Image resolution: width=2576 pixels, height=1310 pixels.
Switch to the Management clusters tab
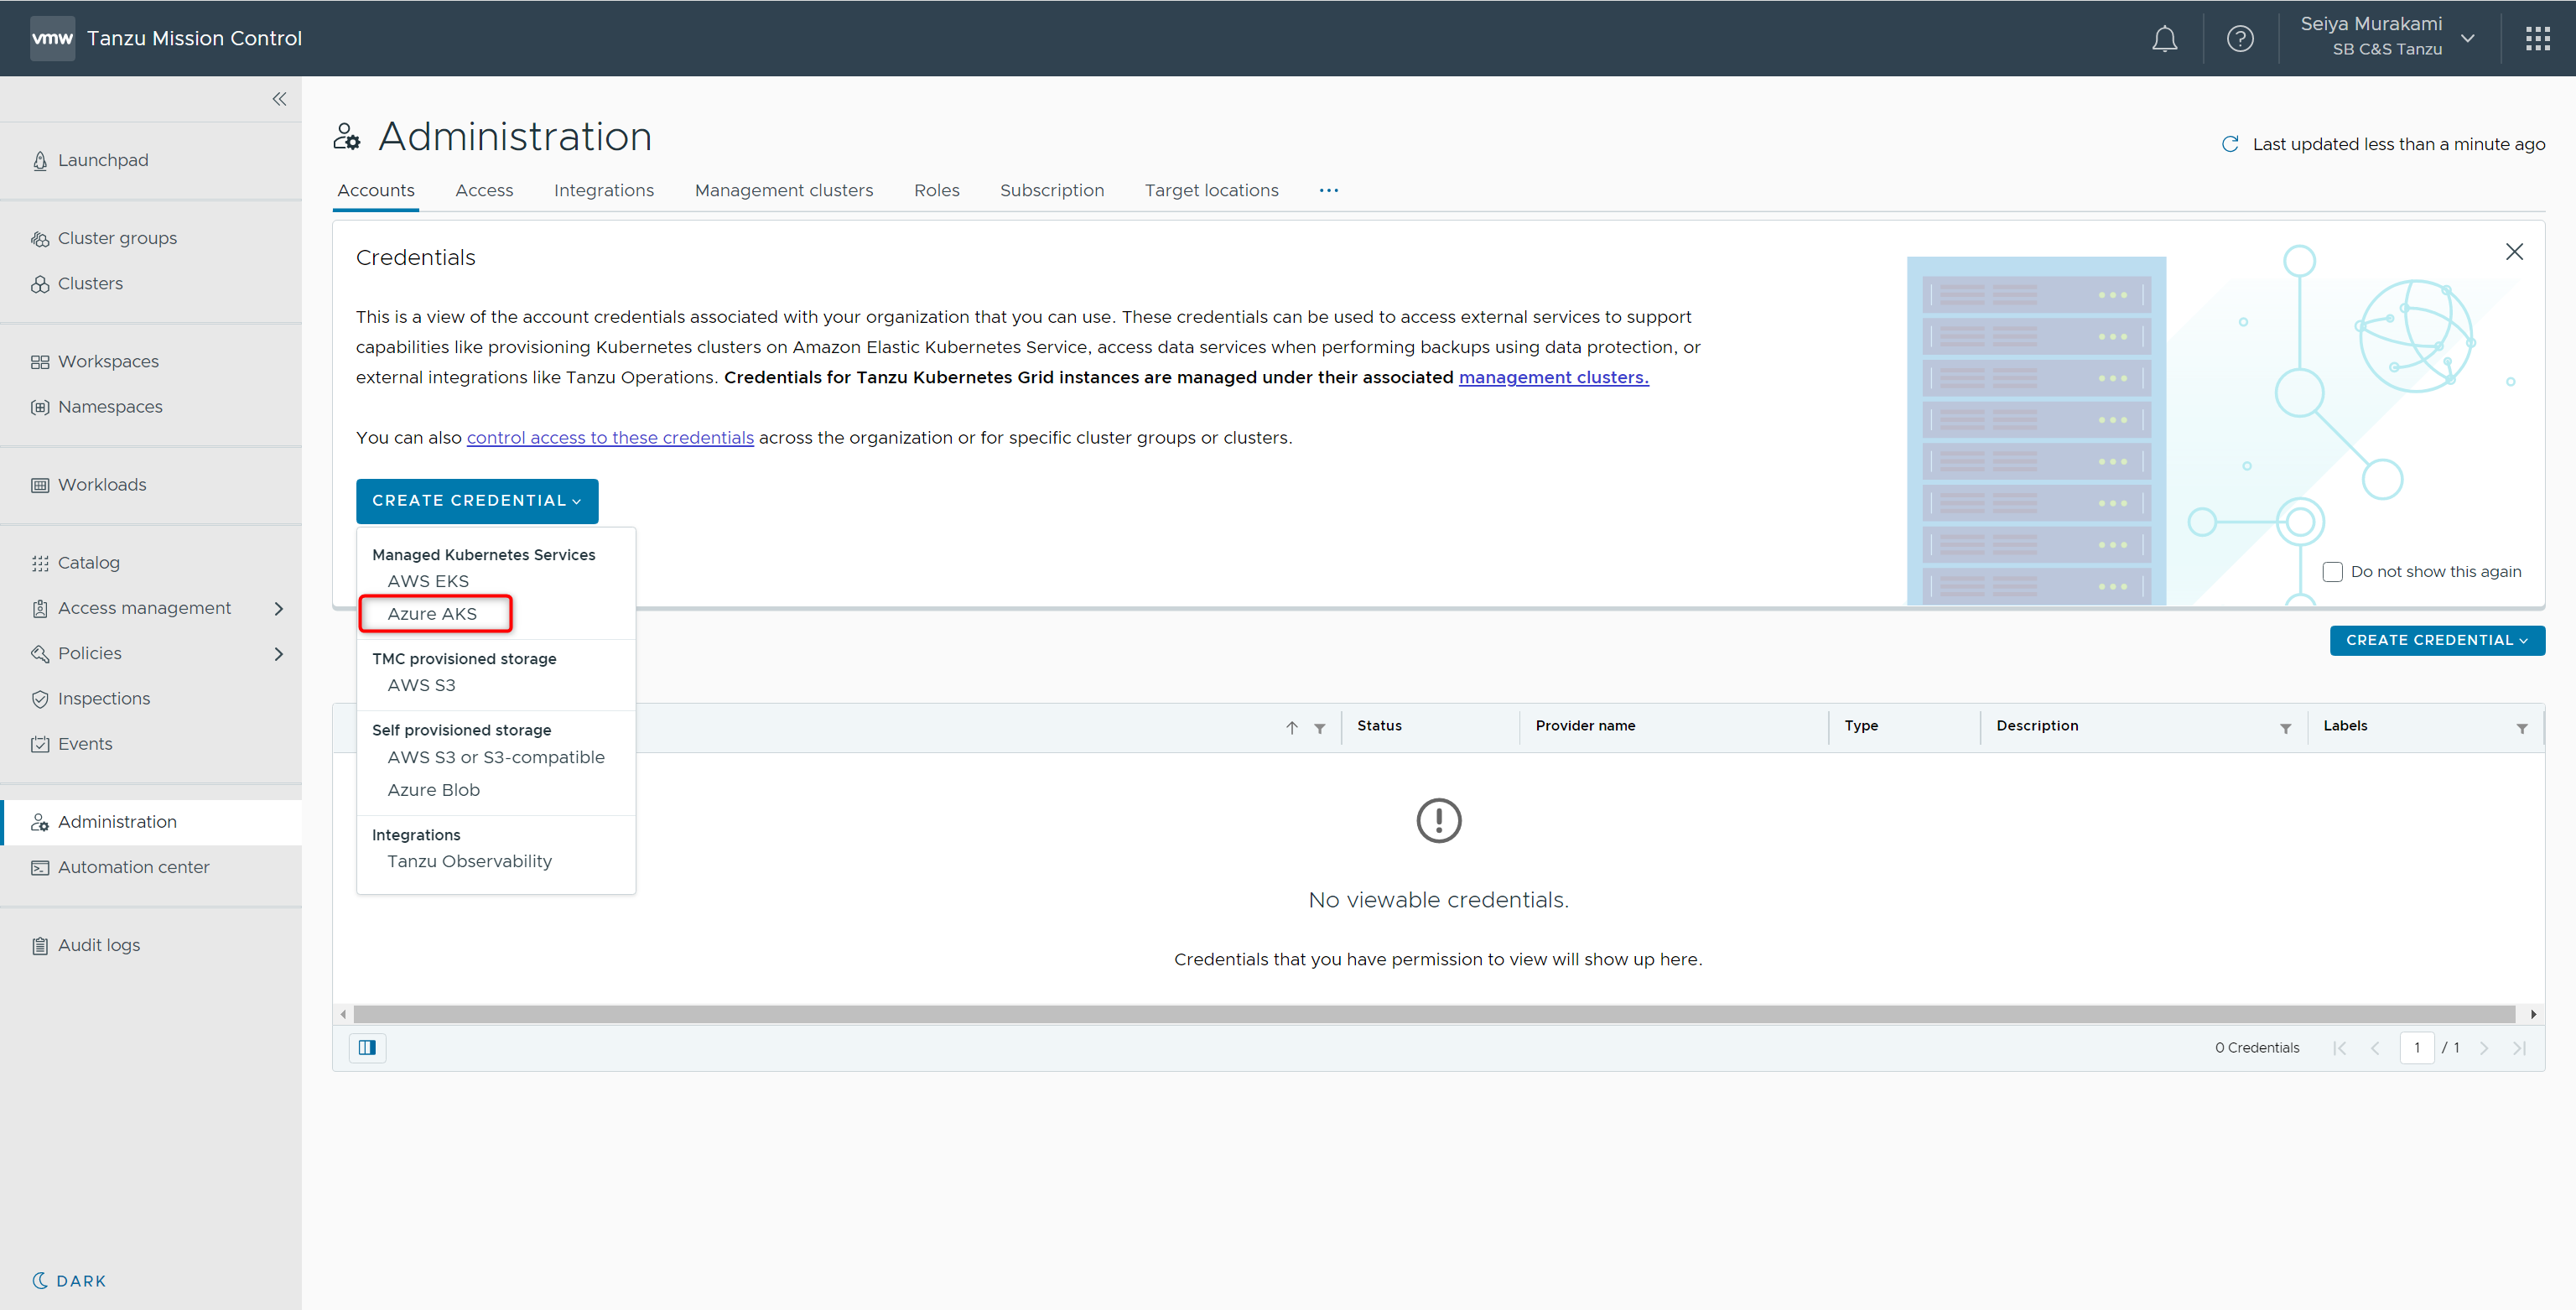point(783,190)
